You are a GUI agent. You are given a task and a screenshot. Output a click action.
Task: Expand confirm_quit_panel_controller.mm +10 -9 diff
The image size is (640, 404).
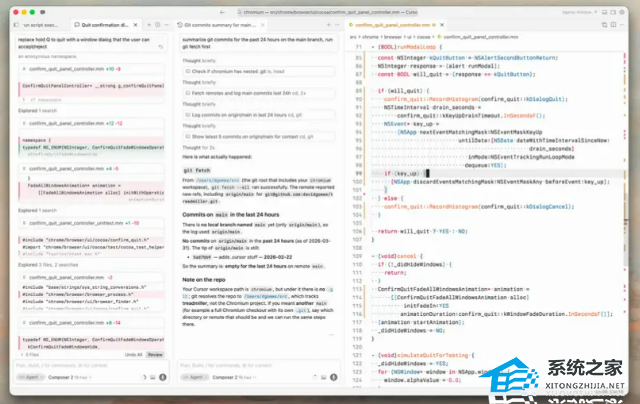tap(92, 69)
